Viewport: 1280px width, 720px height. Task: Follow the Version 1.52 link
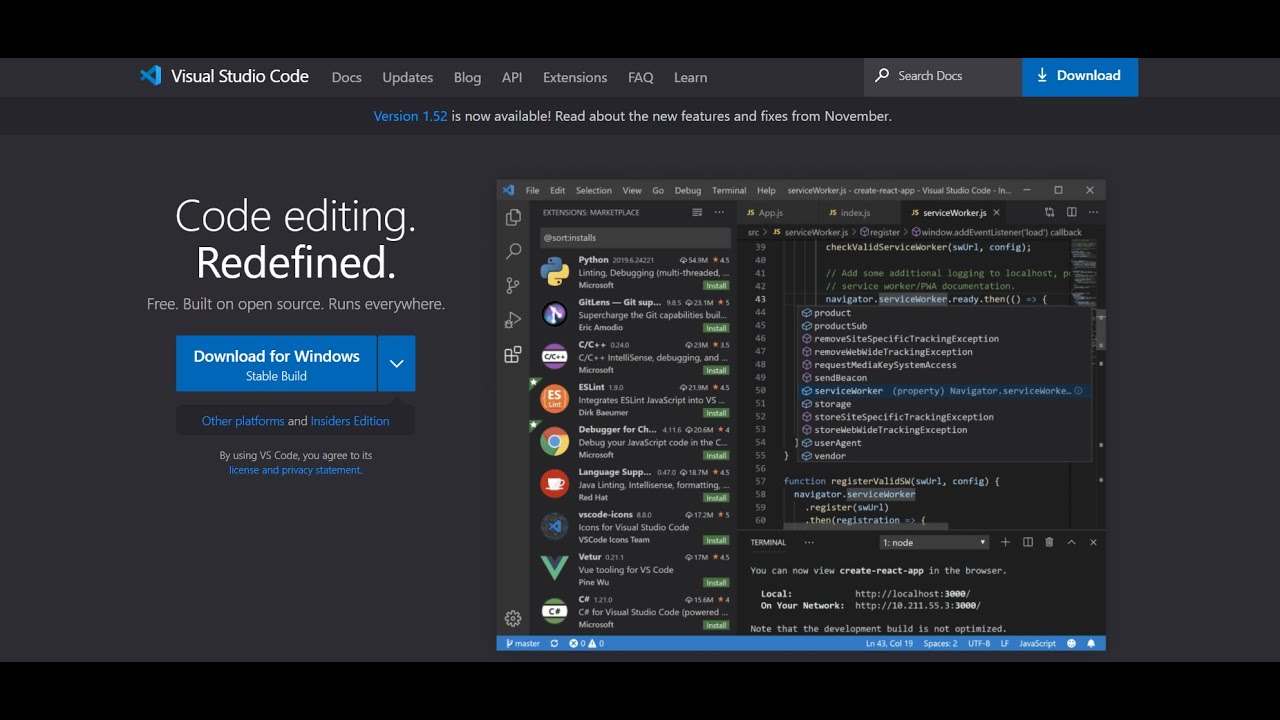coord(410,116)
